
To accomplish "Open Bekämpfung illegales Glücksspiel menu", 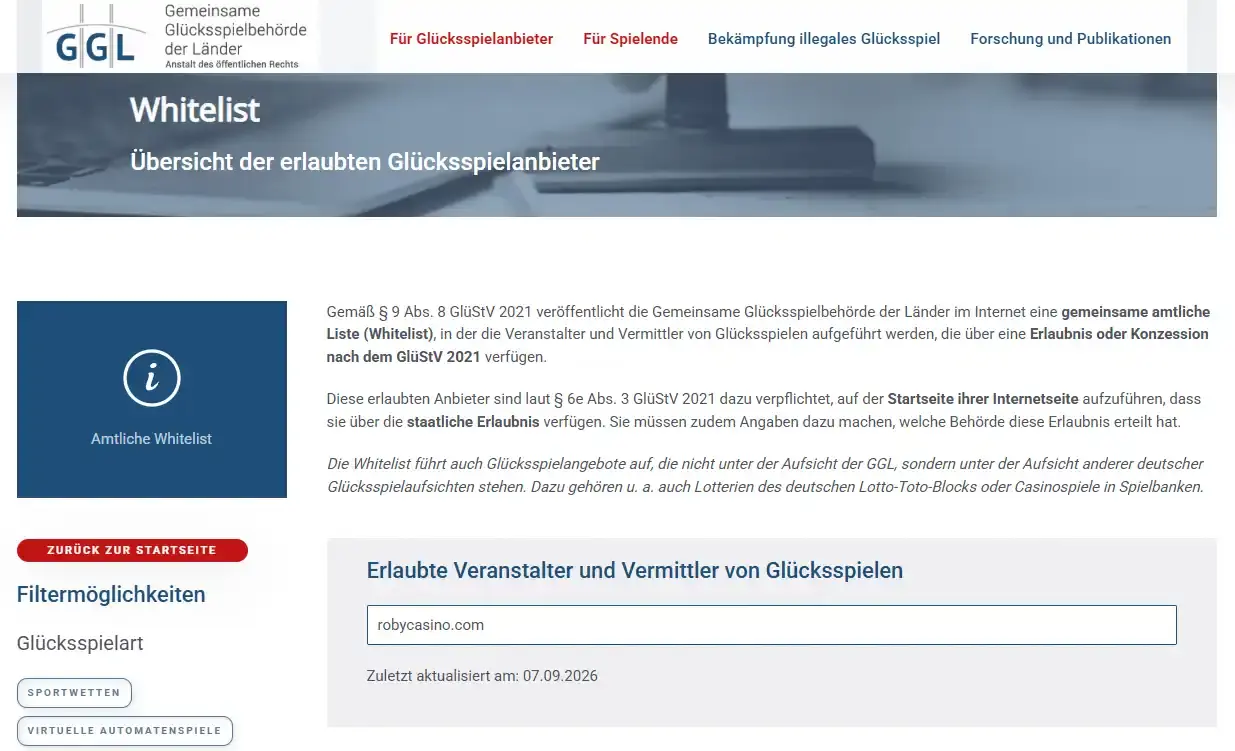I will coord(824,39).
